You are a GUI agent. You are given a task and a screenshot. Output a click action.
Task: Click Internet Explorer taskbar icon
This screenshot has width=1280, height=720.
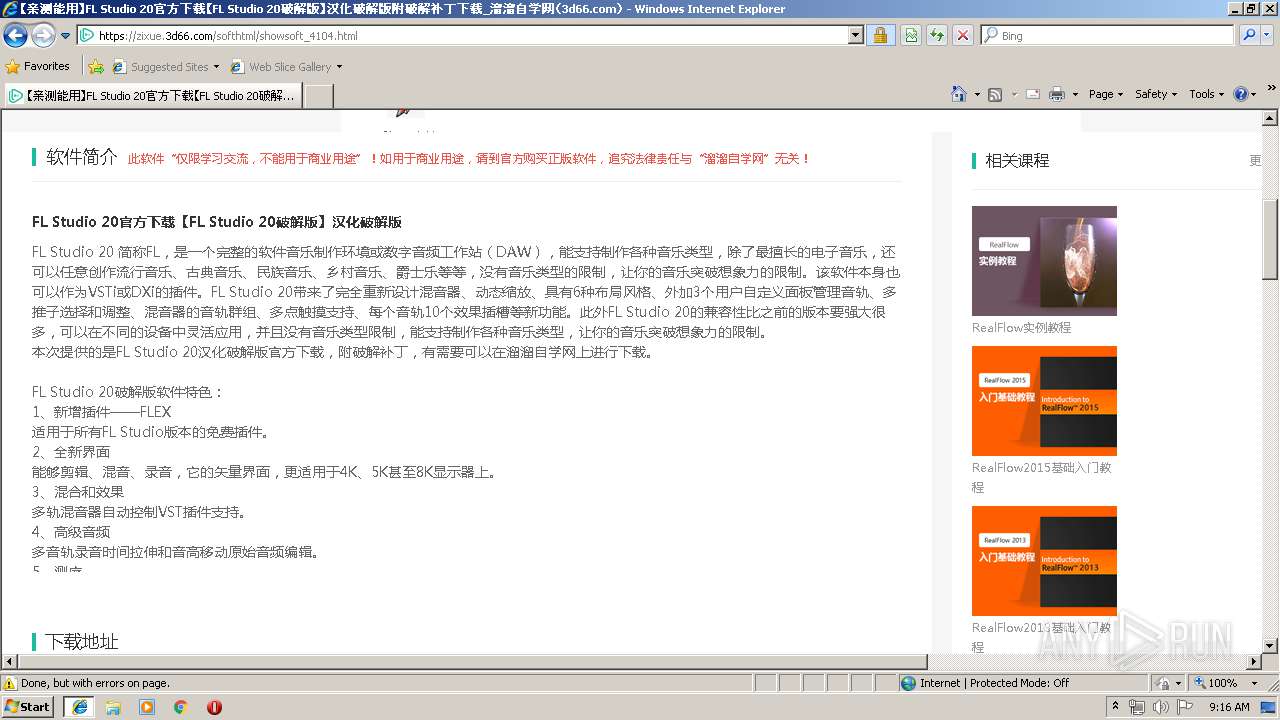coord(80,707)
